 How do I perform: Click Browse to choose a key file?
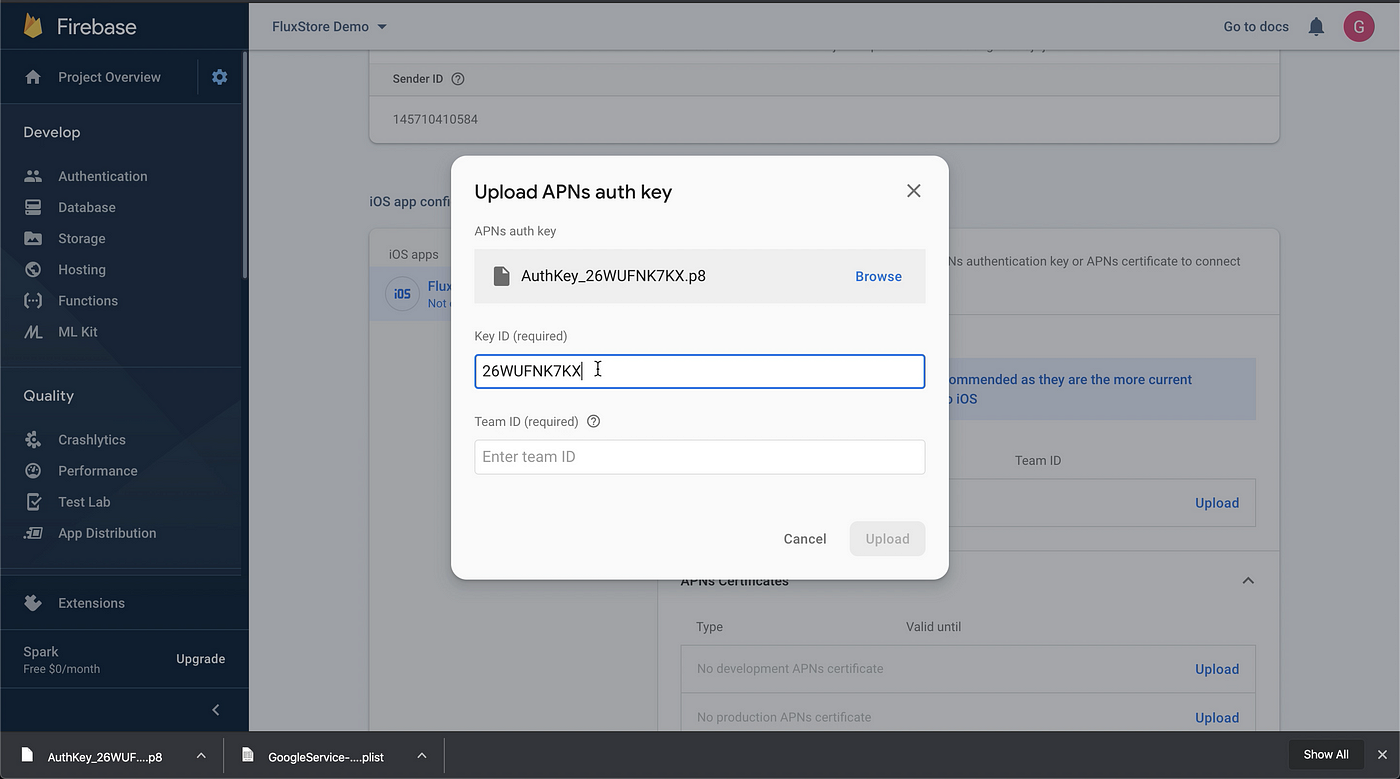878,276
